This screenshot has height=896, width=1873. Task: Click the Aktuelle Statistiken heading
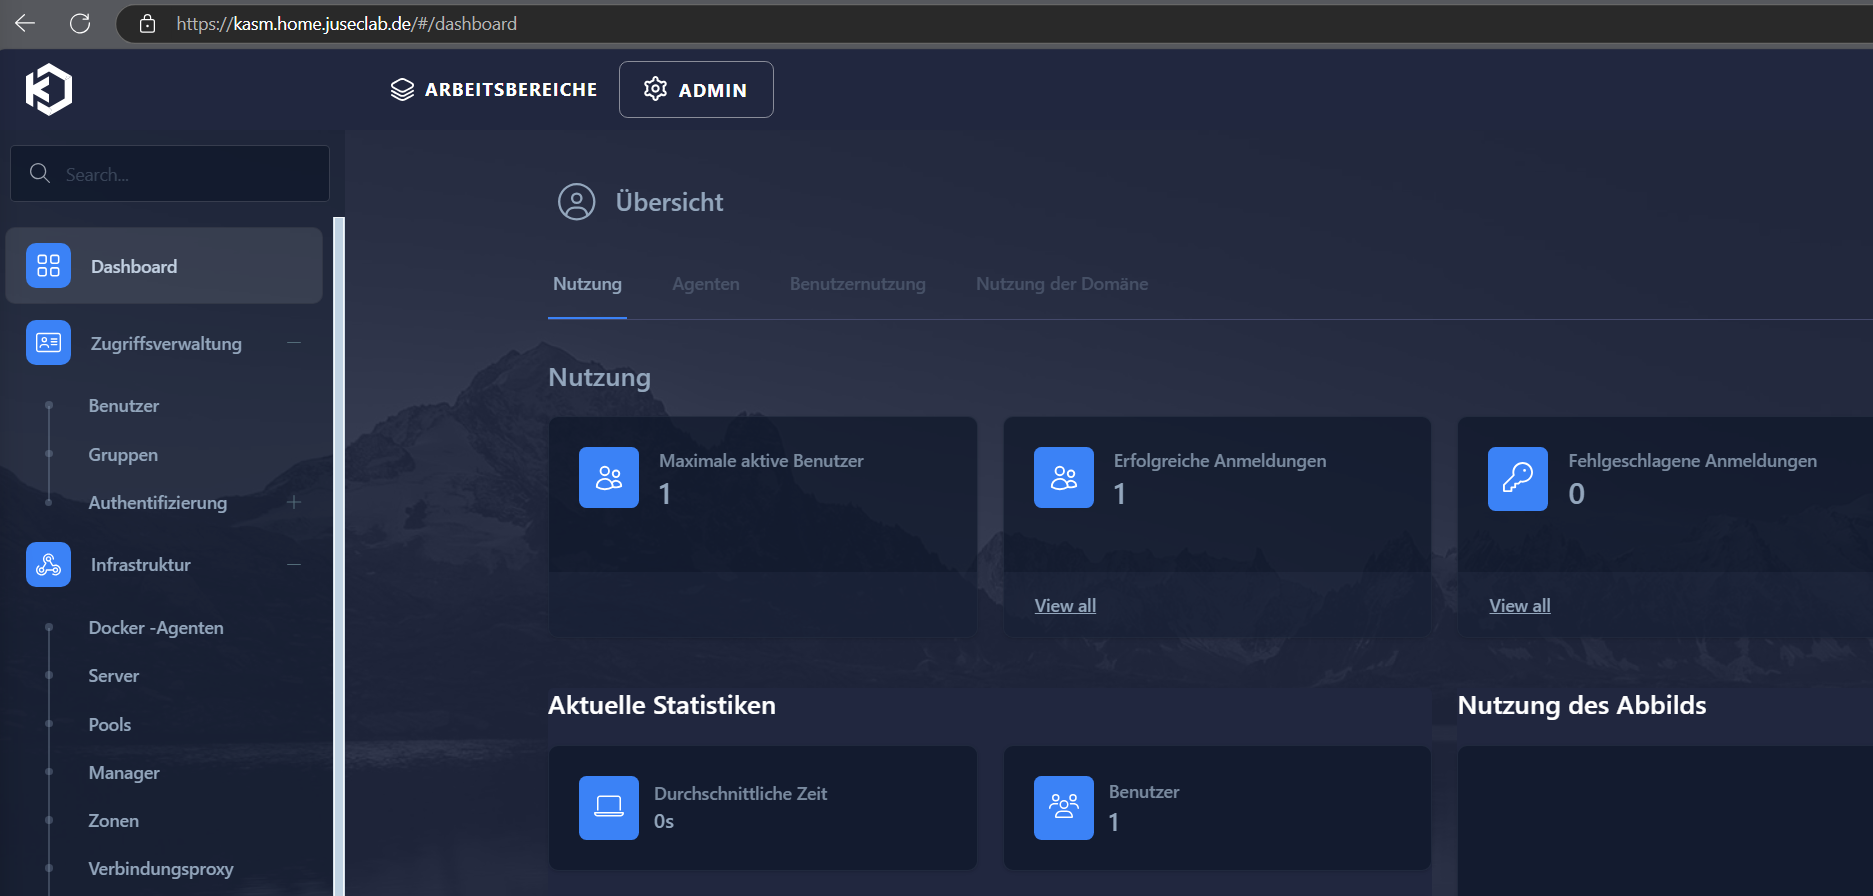[662, 705]
